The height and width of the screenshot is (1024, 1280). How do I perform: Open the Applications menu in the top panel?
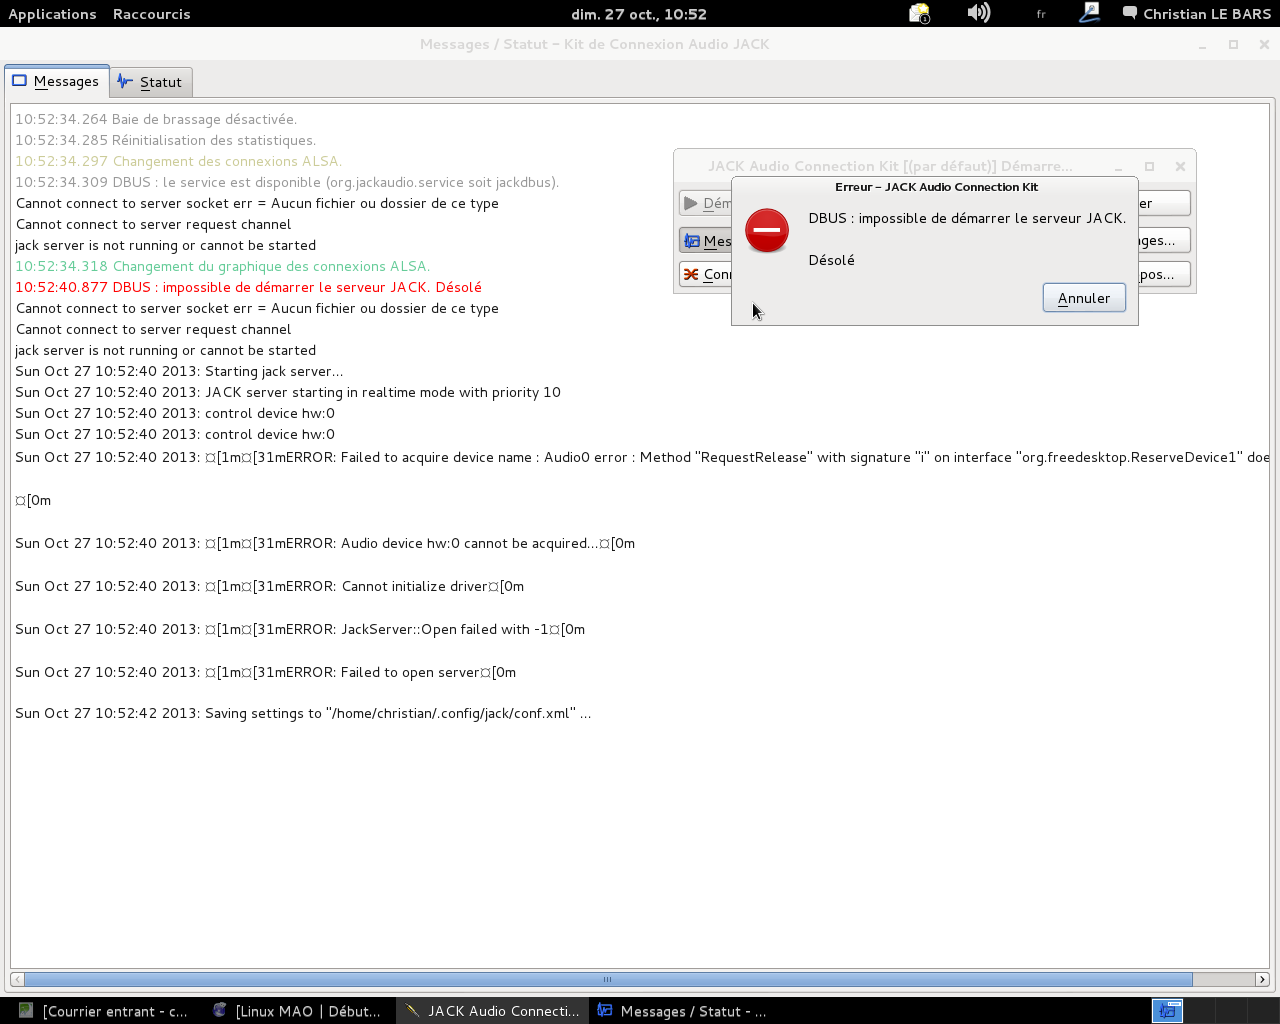pyautogui.click(x=52, y=14)
